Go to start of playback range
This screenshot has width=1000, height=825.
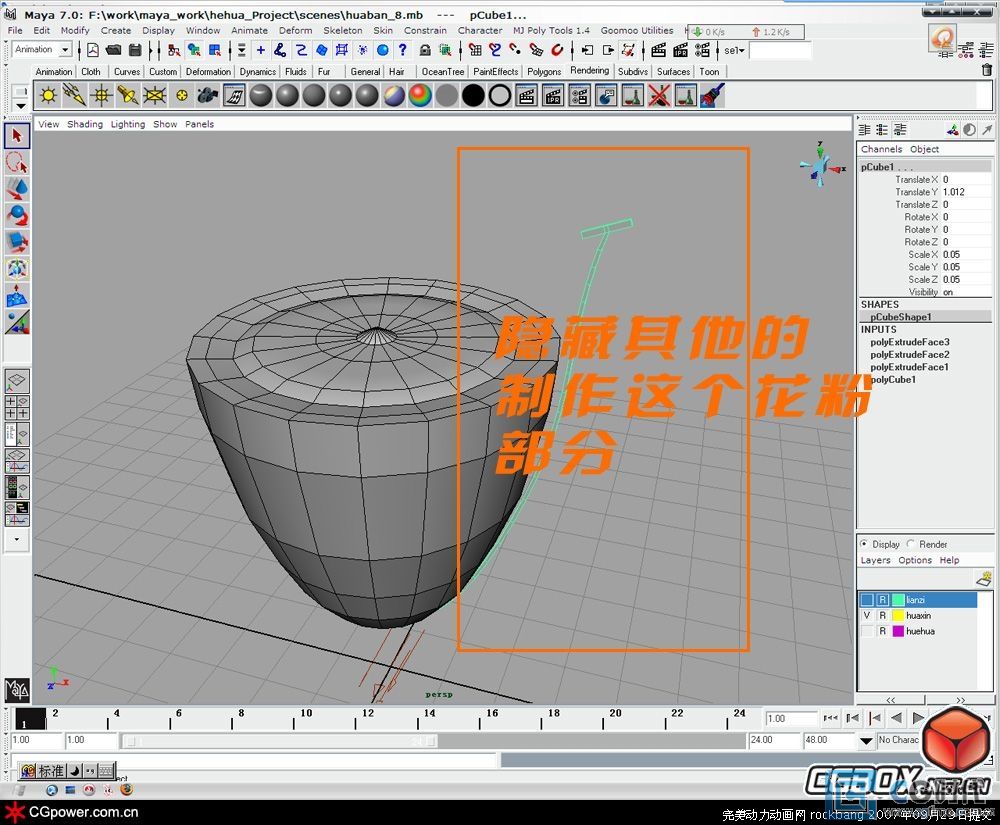[830, 718]
